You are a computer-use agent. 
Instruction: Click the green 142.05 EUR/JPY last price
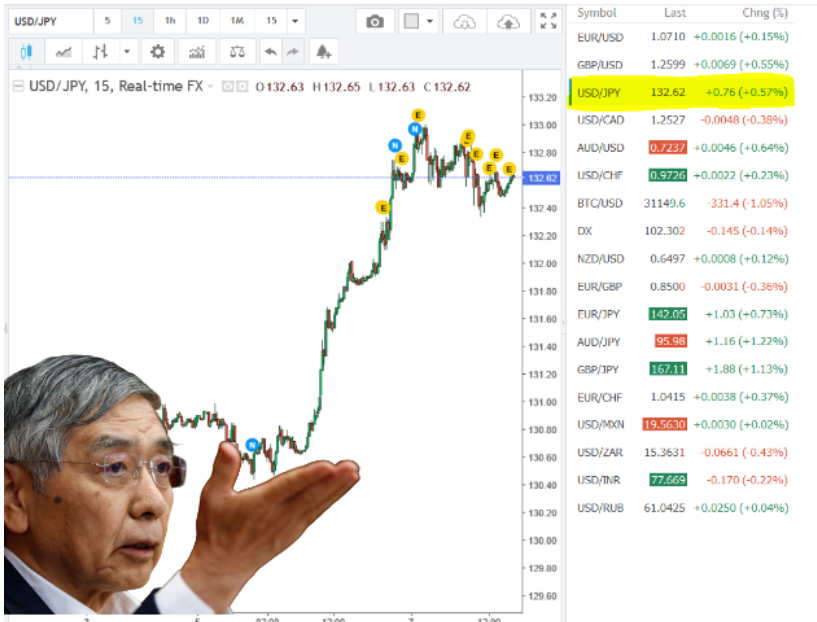668,314
